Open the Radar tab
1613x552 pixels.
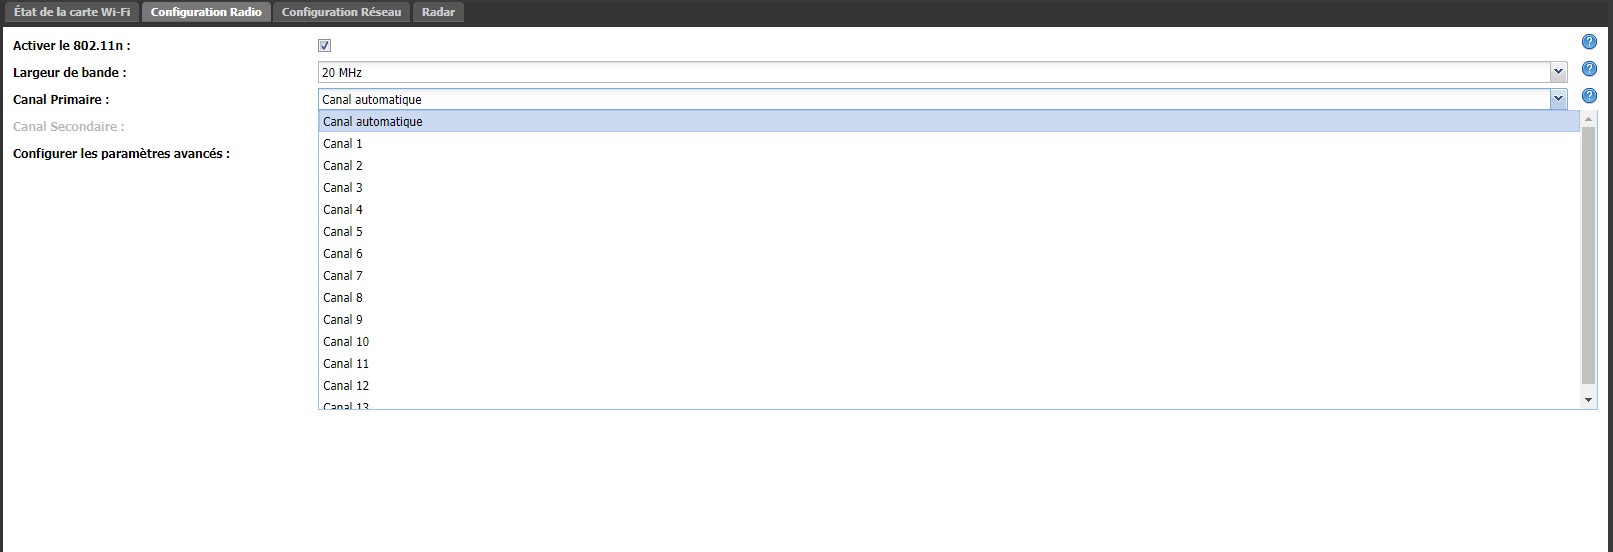click(438, 12)
